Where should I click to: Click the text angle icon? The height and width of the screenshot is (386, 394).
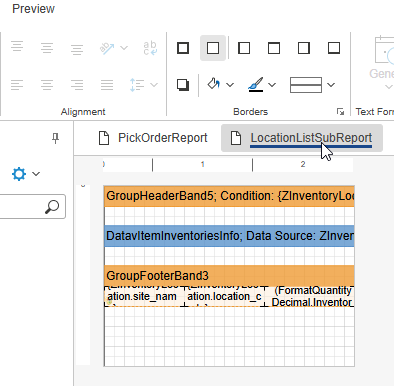tap(107, 48)
